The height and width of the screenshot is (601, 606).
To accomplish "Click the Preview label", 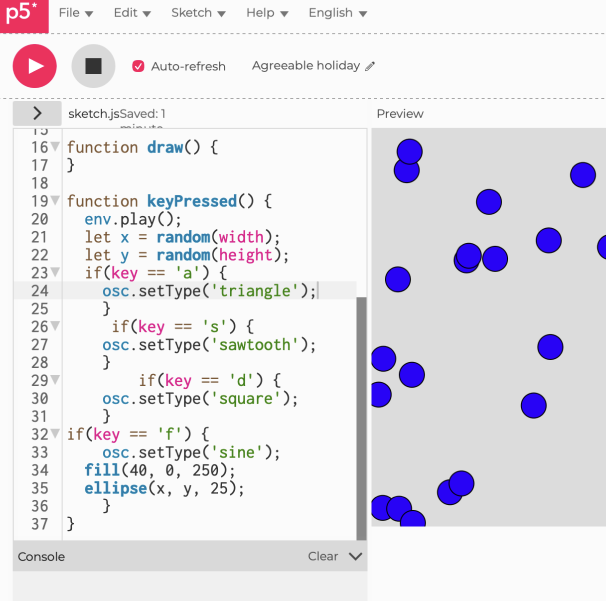I will [x=400, y=114].
